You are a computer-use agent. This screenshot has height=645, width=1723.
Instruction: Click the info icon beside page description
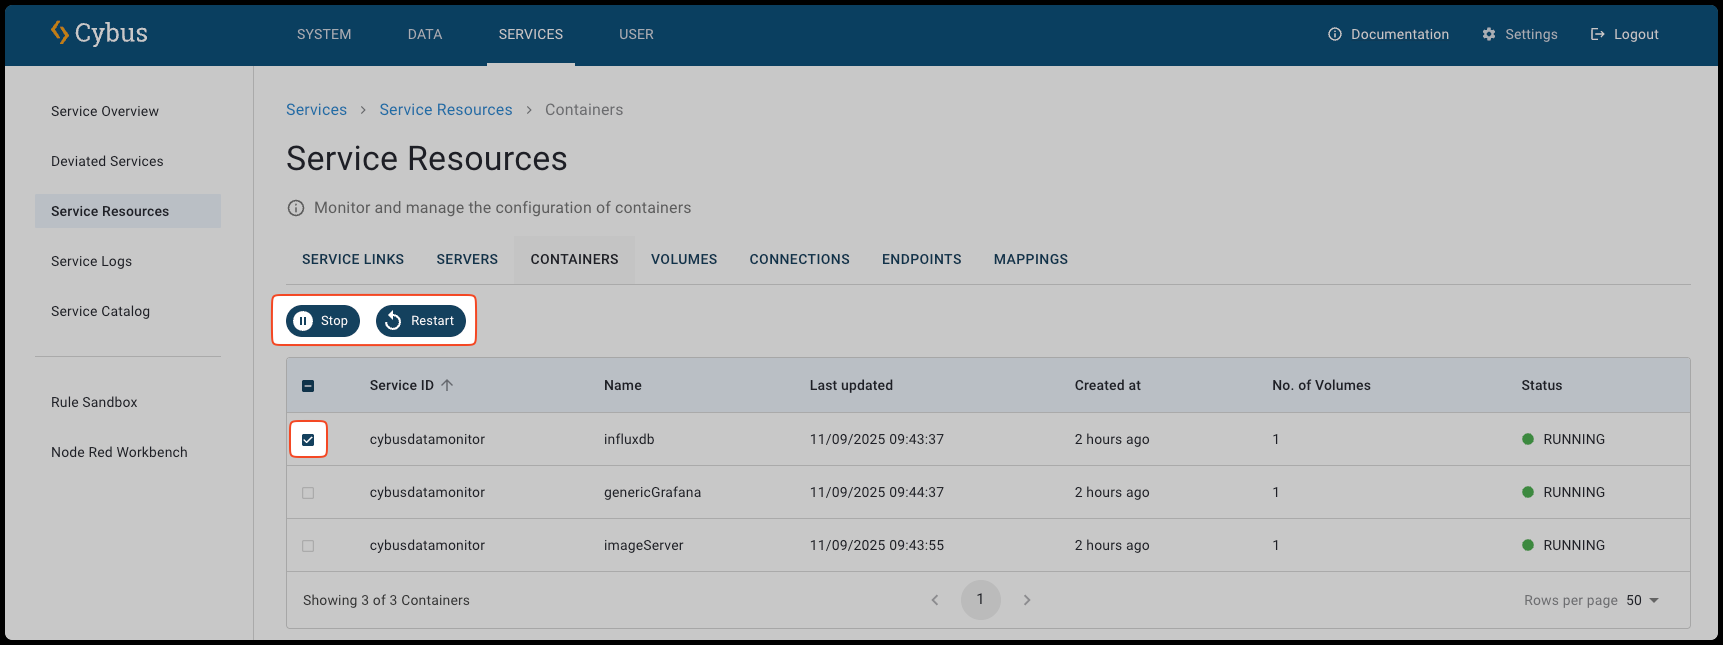point(296,208)
